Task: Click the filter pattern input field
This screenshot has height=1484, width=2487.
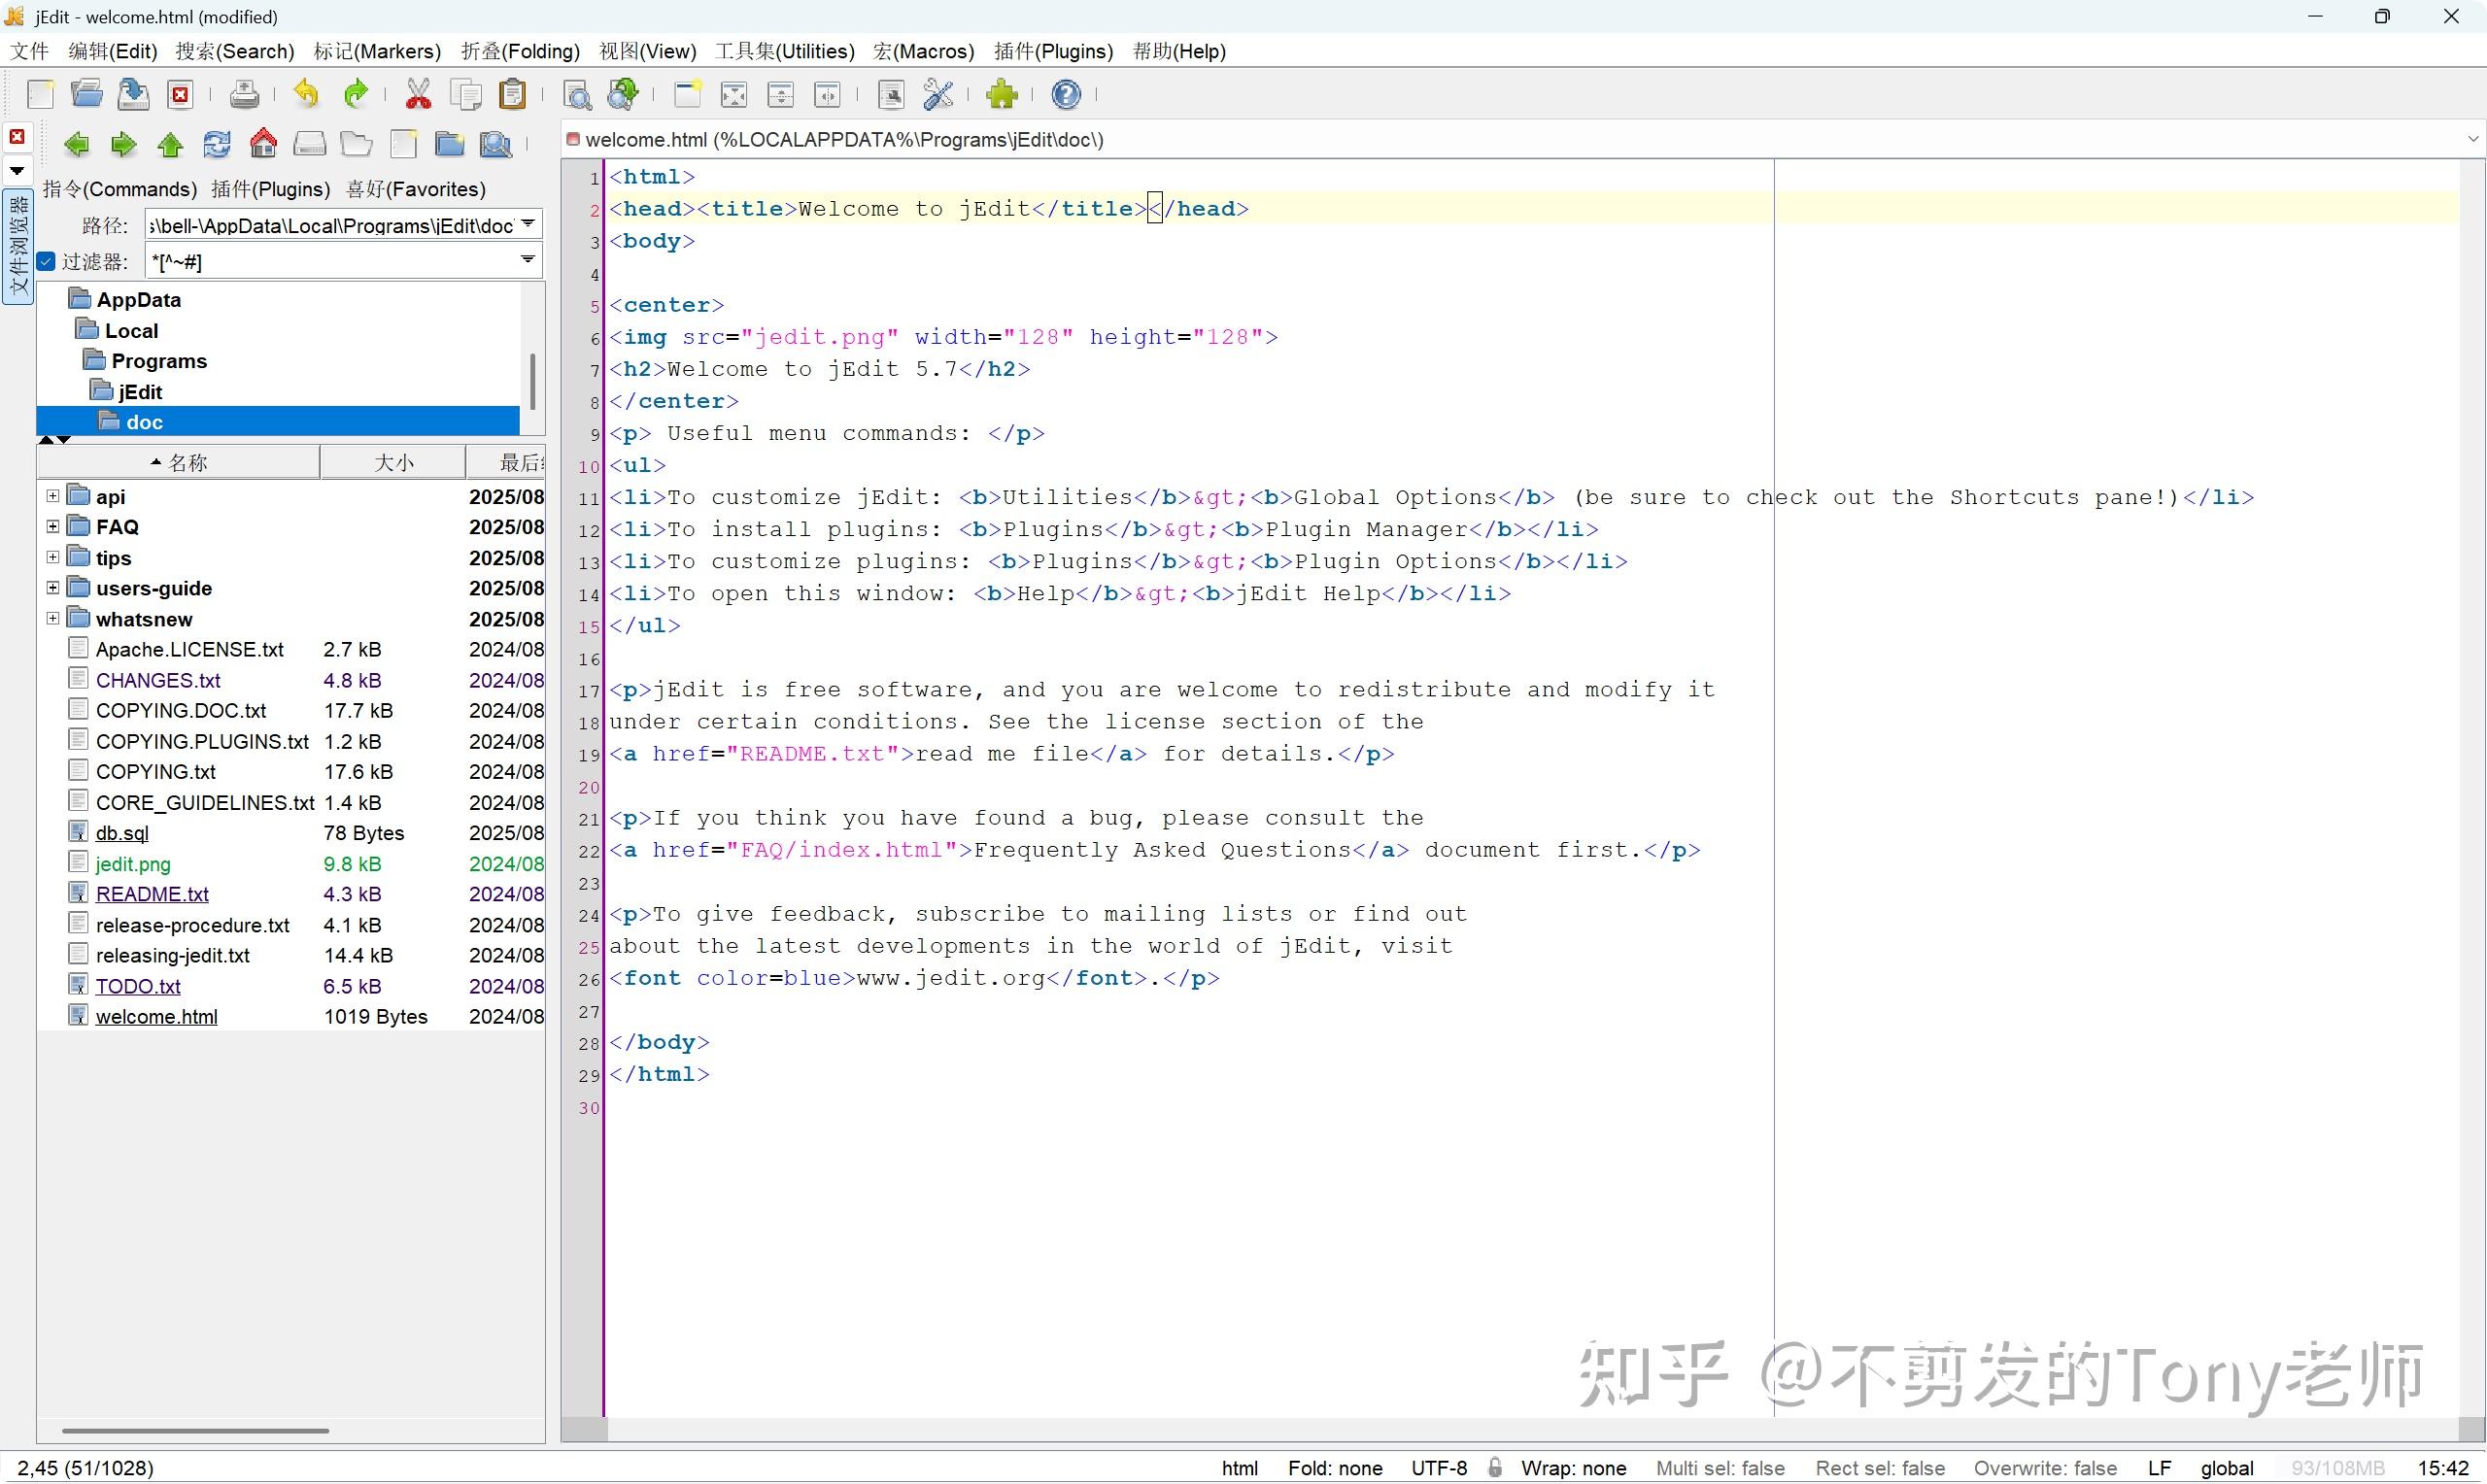Action: [x=330, y=261]
